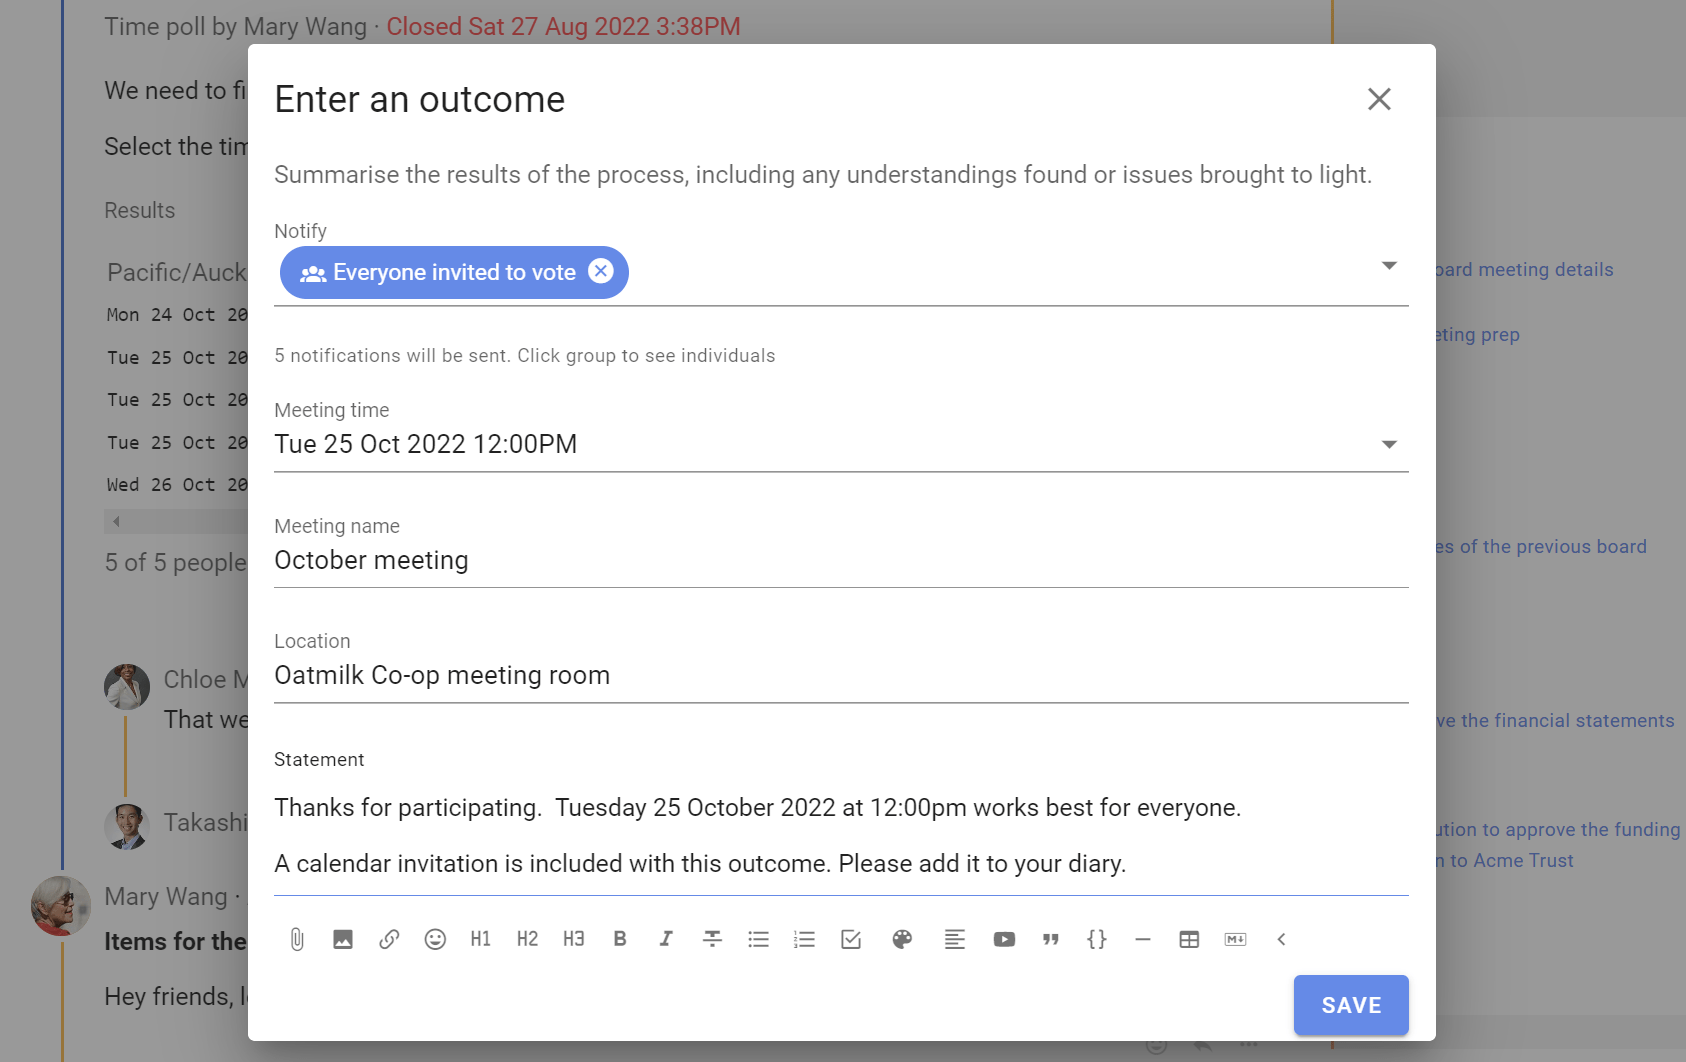Attach a file using the paperclip icon
1686x1062 pixels.
[x=297, y=939]
